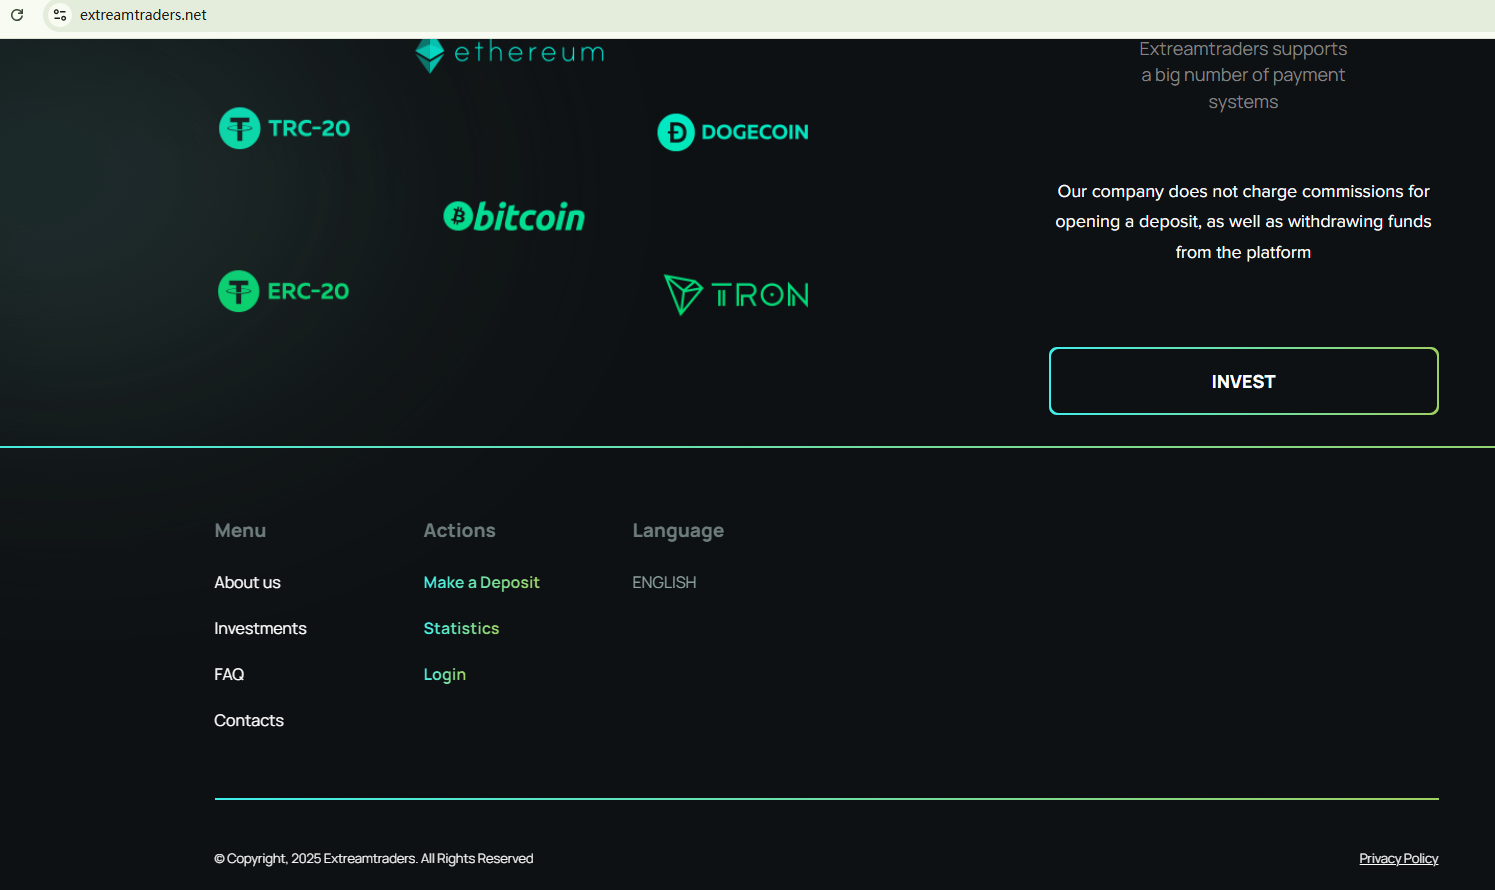Click the Bitcoin logo
Image resolution: width=1495 pixels, height=890 pixels.
point(514,216)
